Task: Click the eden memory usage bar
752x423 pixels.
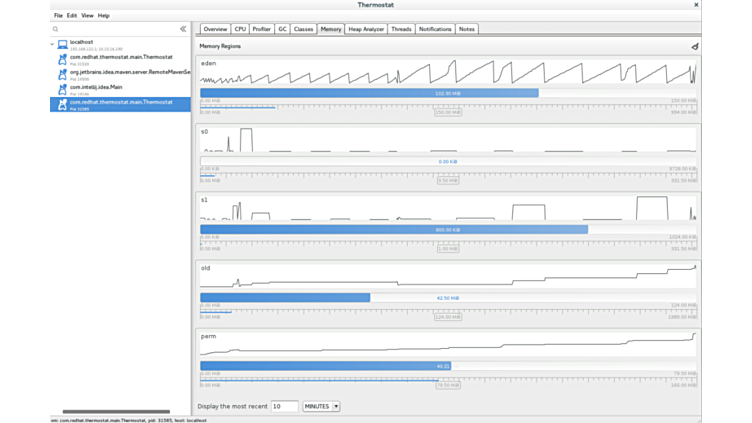Action: [x=369, y=93]
